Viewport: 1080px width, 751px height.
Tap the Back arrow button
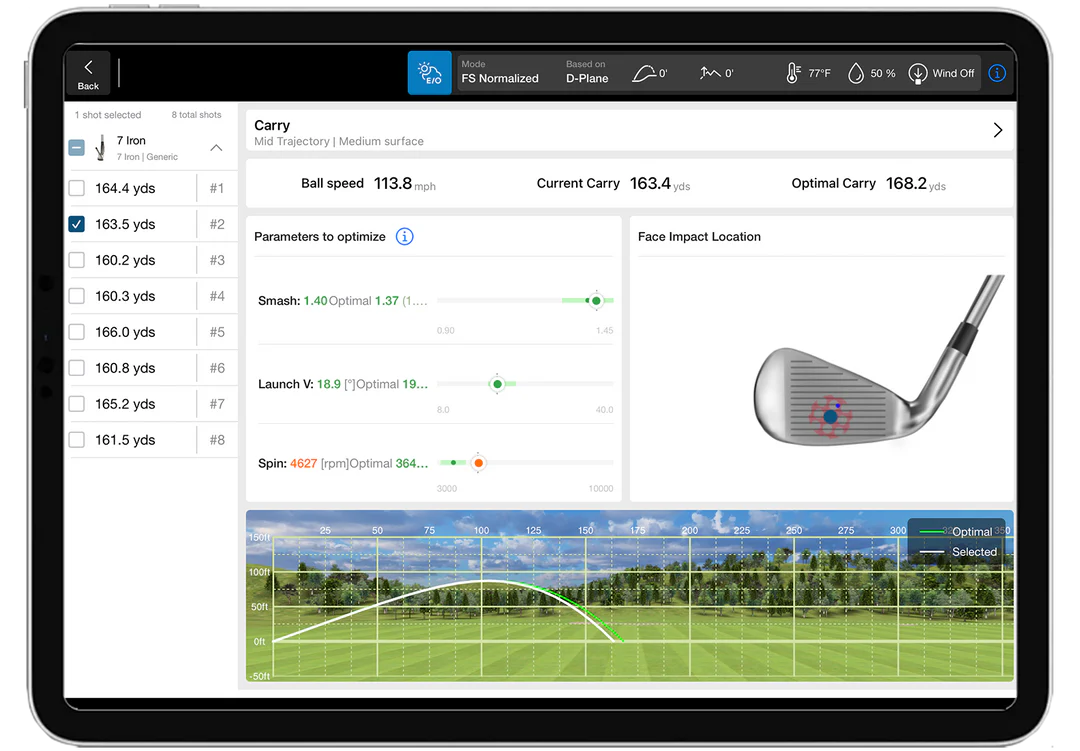[x=88, y=73]
